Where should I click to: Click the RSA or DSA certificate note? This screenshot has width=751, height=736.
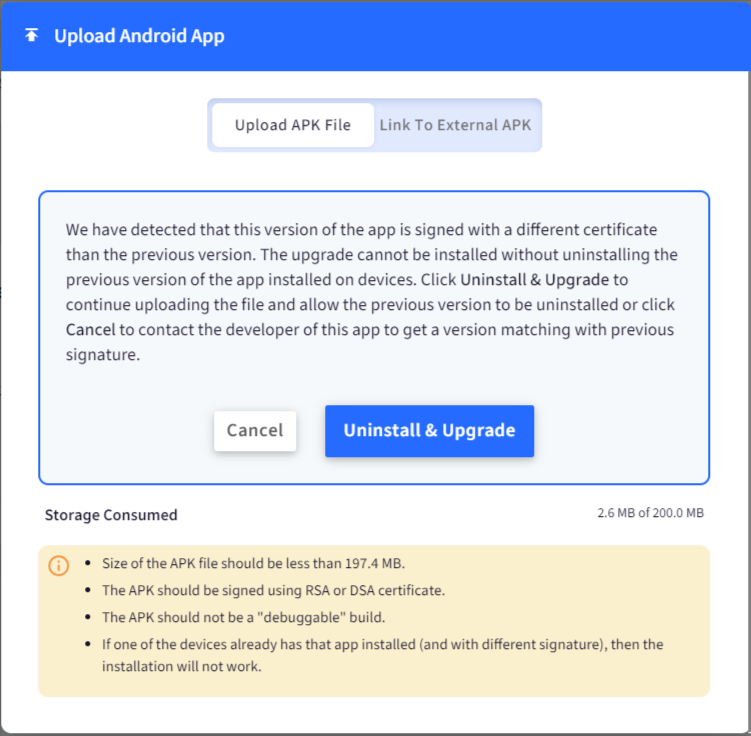tap(273, 590)
